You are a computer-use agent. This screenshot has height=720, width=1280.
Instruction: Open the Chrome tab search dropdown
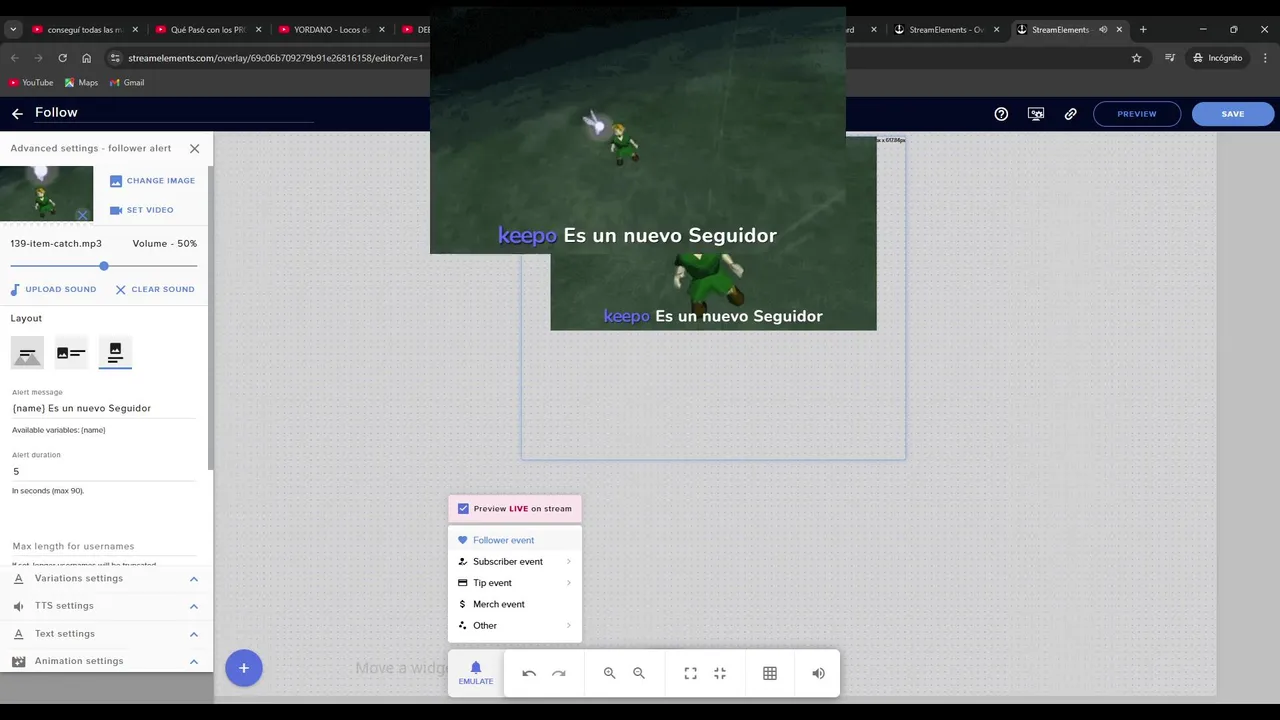click(x=13, y=29)
